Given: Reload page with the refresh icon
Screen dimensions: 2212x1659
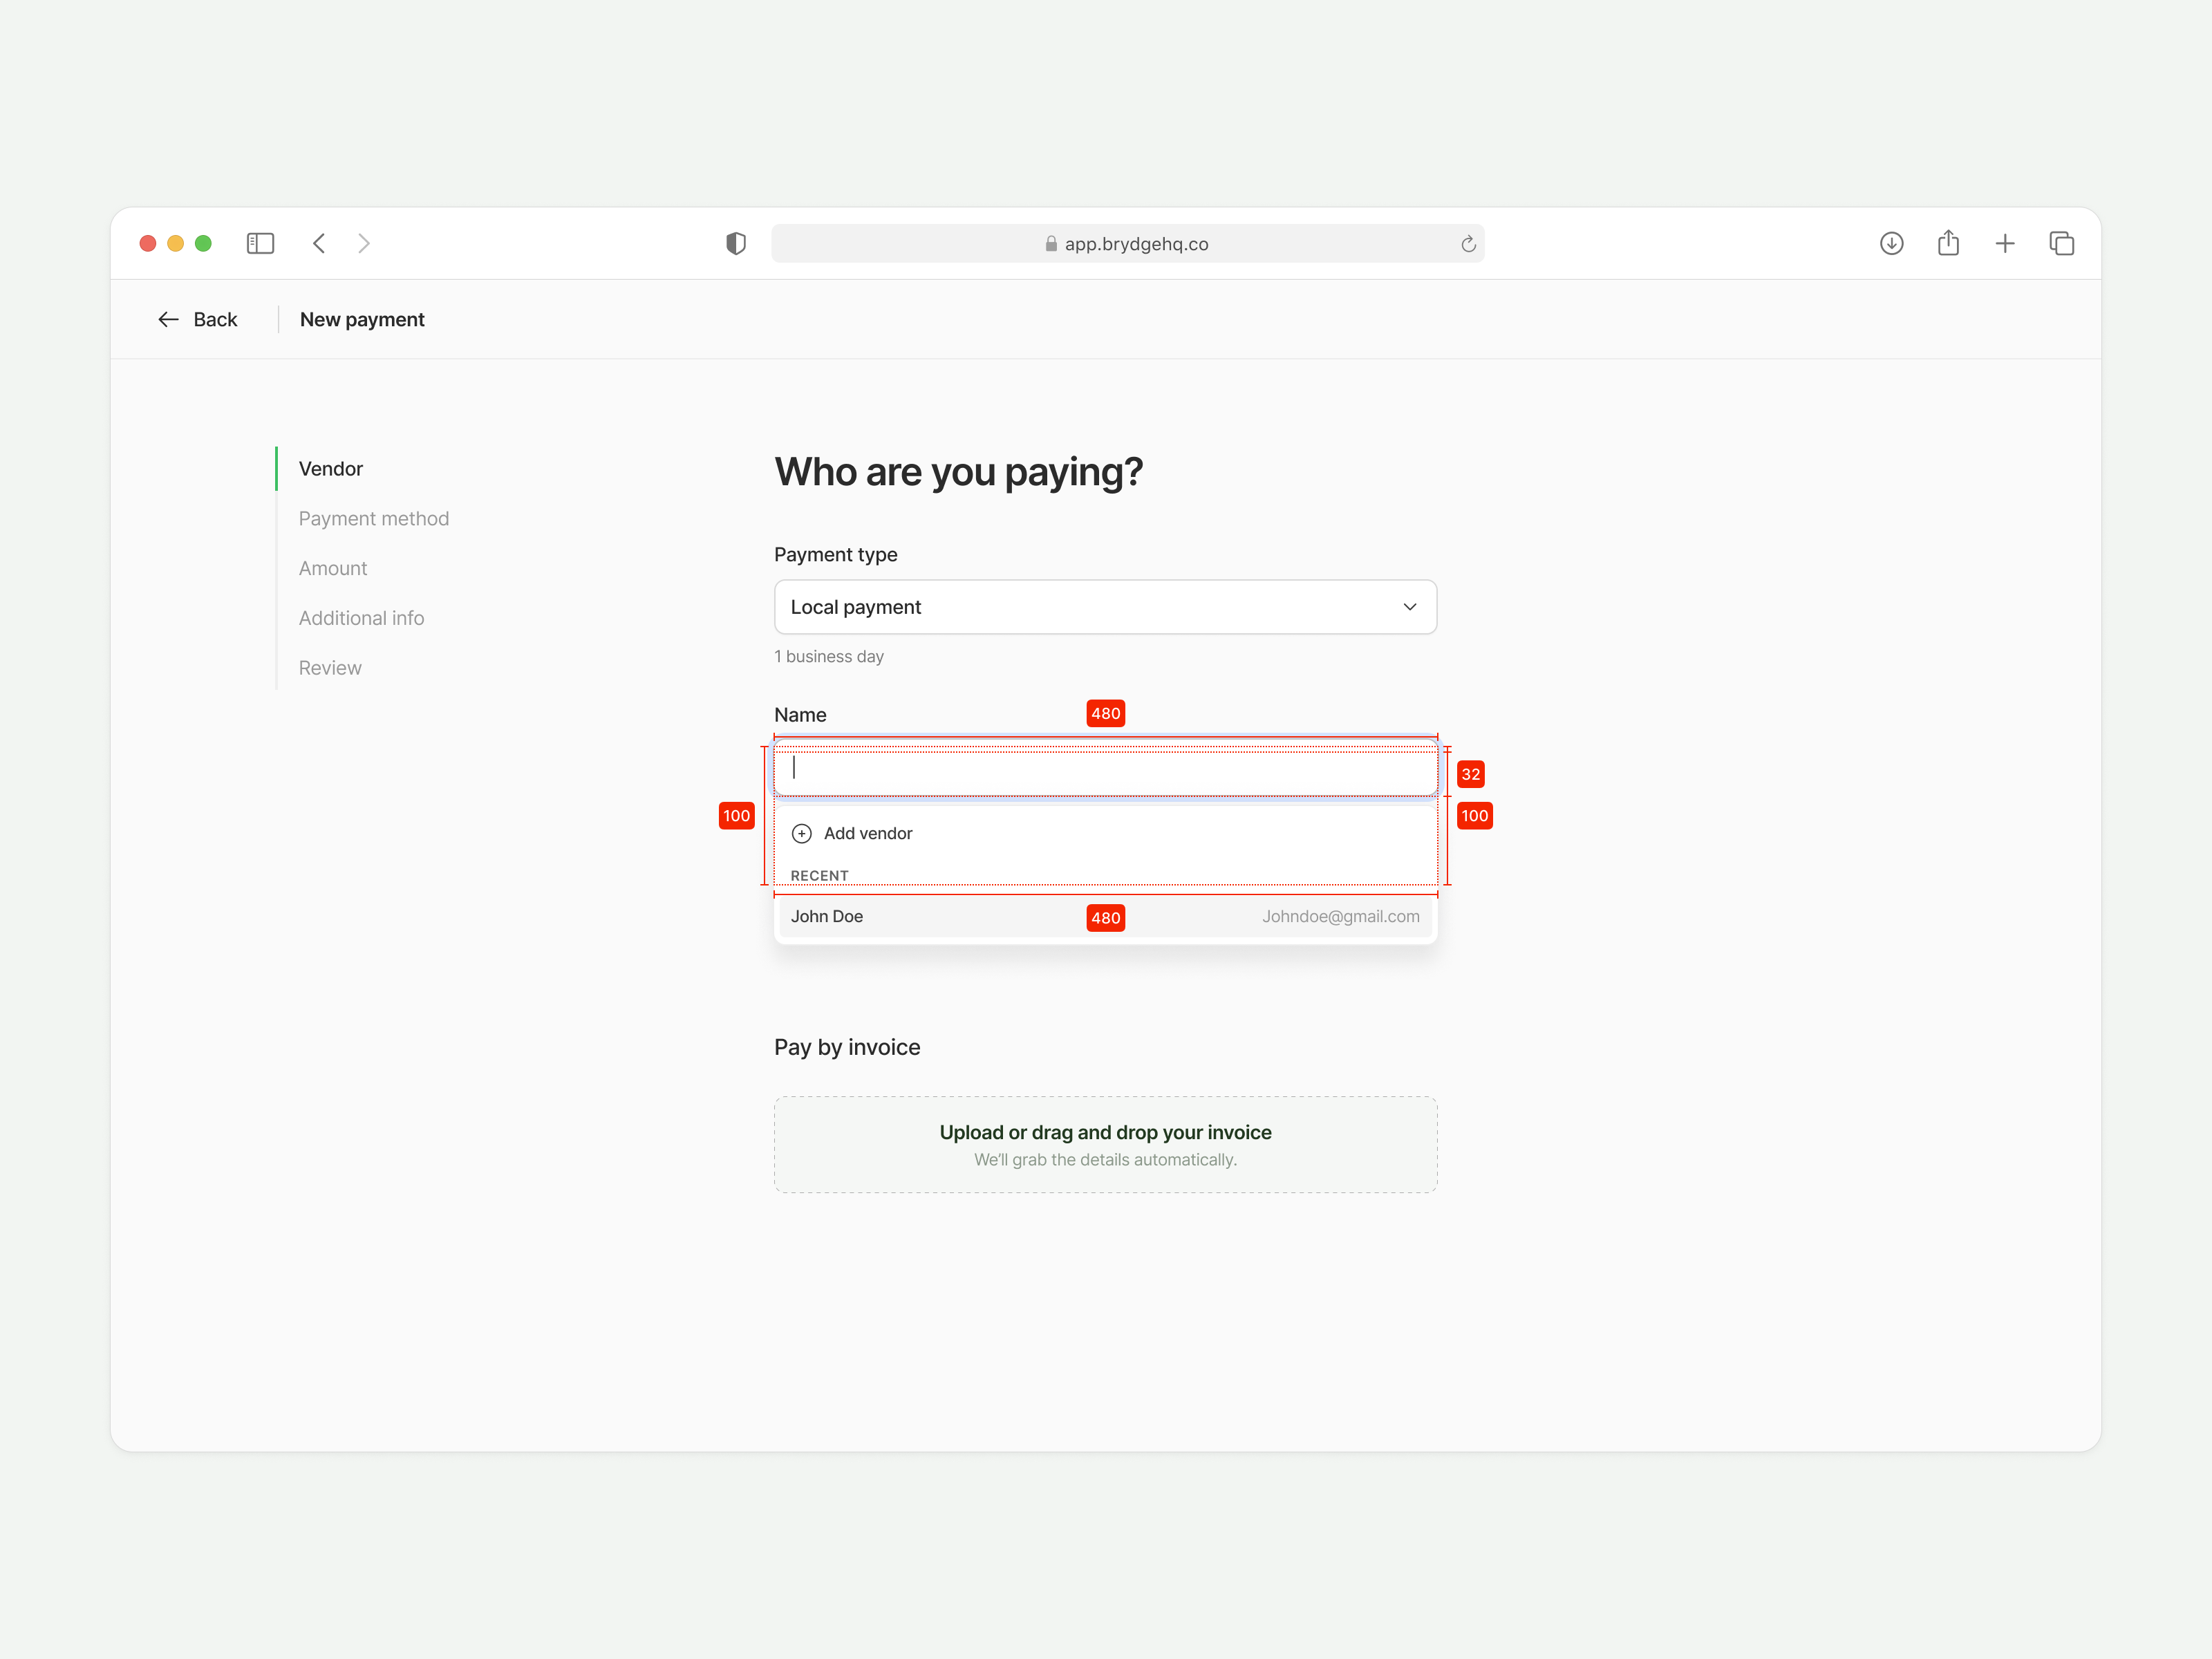Looking at the screenshot, I should coord(1468,244).
